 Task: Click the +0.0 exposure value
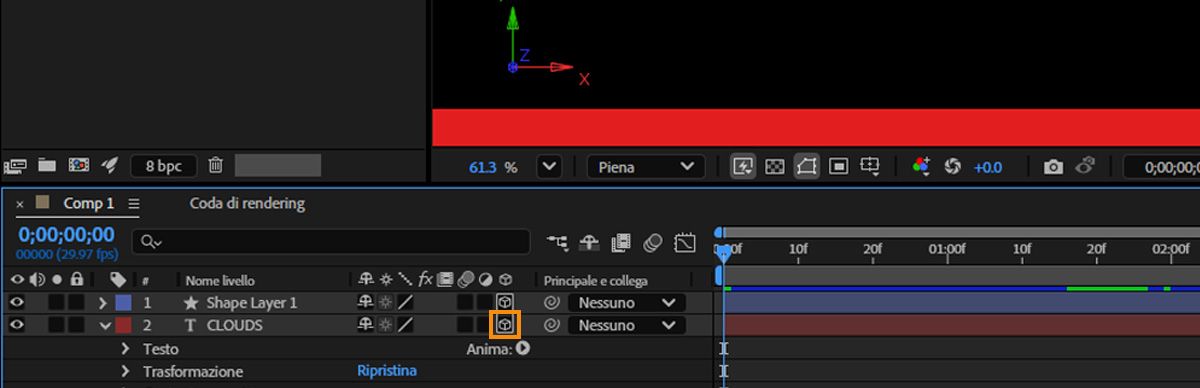click(987, 167)
